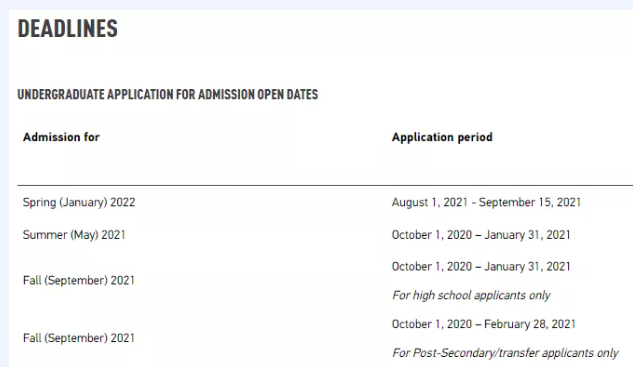This screenshot has height=367, width=633.
Task: Select the second Fall (September) 2021 row label
Action: (x=79, y=338)
